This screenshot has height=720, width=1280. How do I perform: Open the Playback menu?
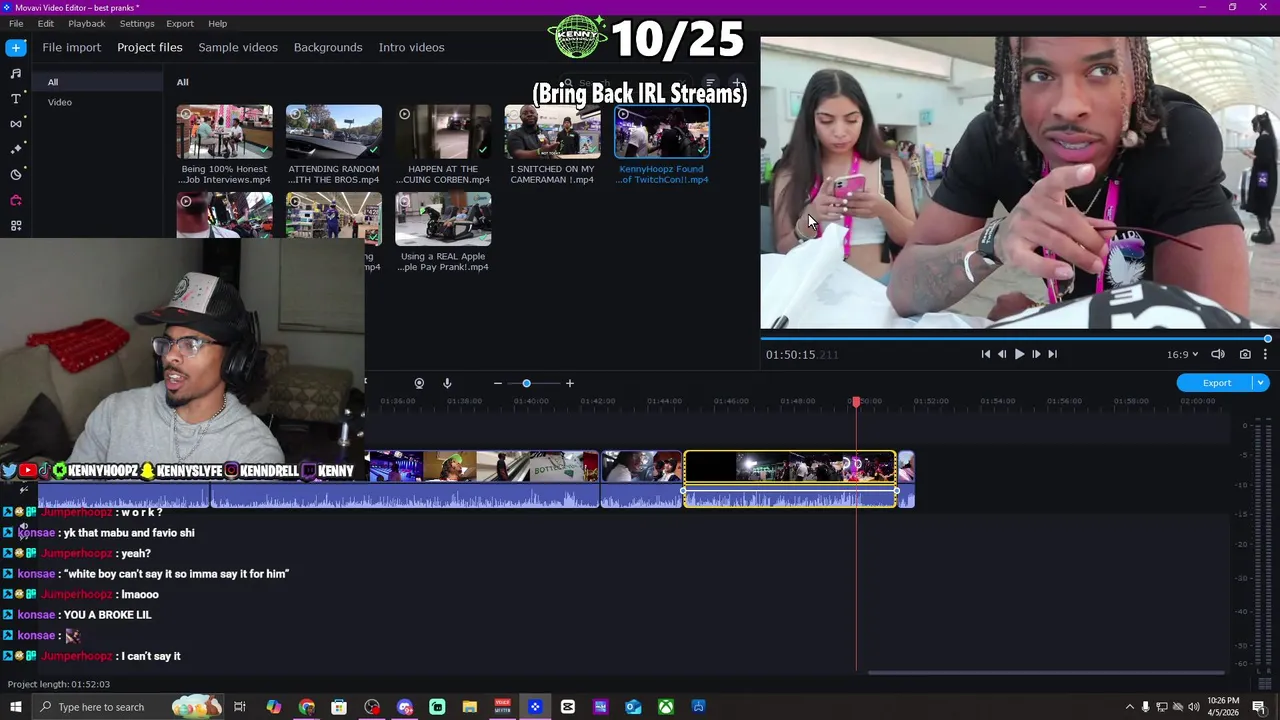tap(87, 23)
